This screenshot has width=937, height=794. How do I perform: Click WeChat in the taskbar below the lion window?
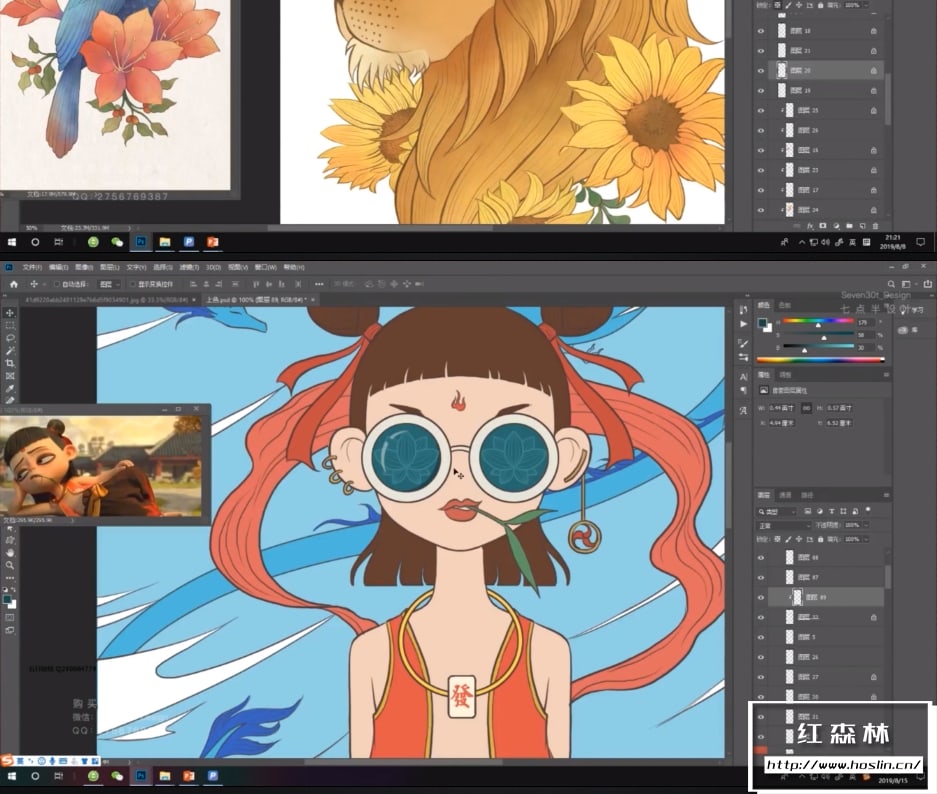point(117,242)
